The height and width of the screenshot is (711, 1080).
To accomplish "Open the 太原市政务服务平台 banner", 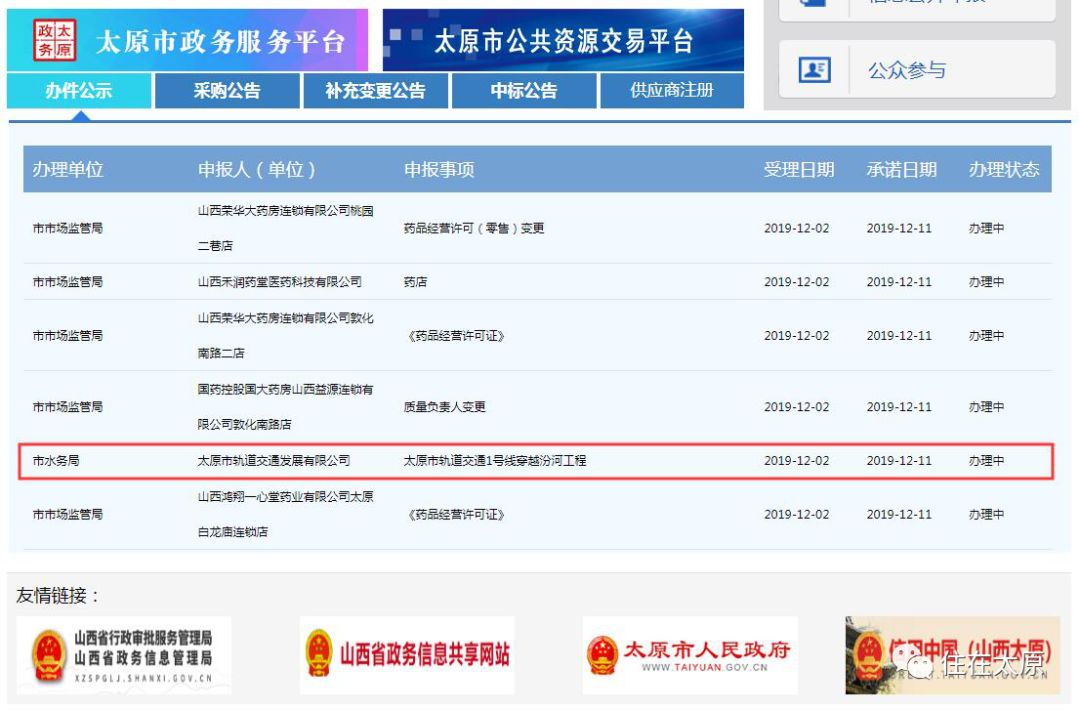I will pyautogui.click(x=187, y=40).
